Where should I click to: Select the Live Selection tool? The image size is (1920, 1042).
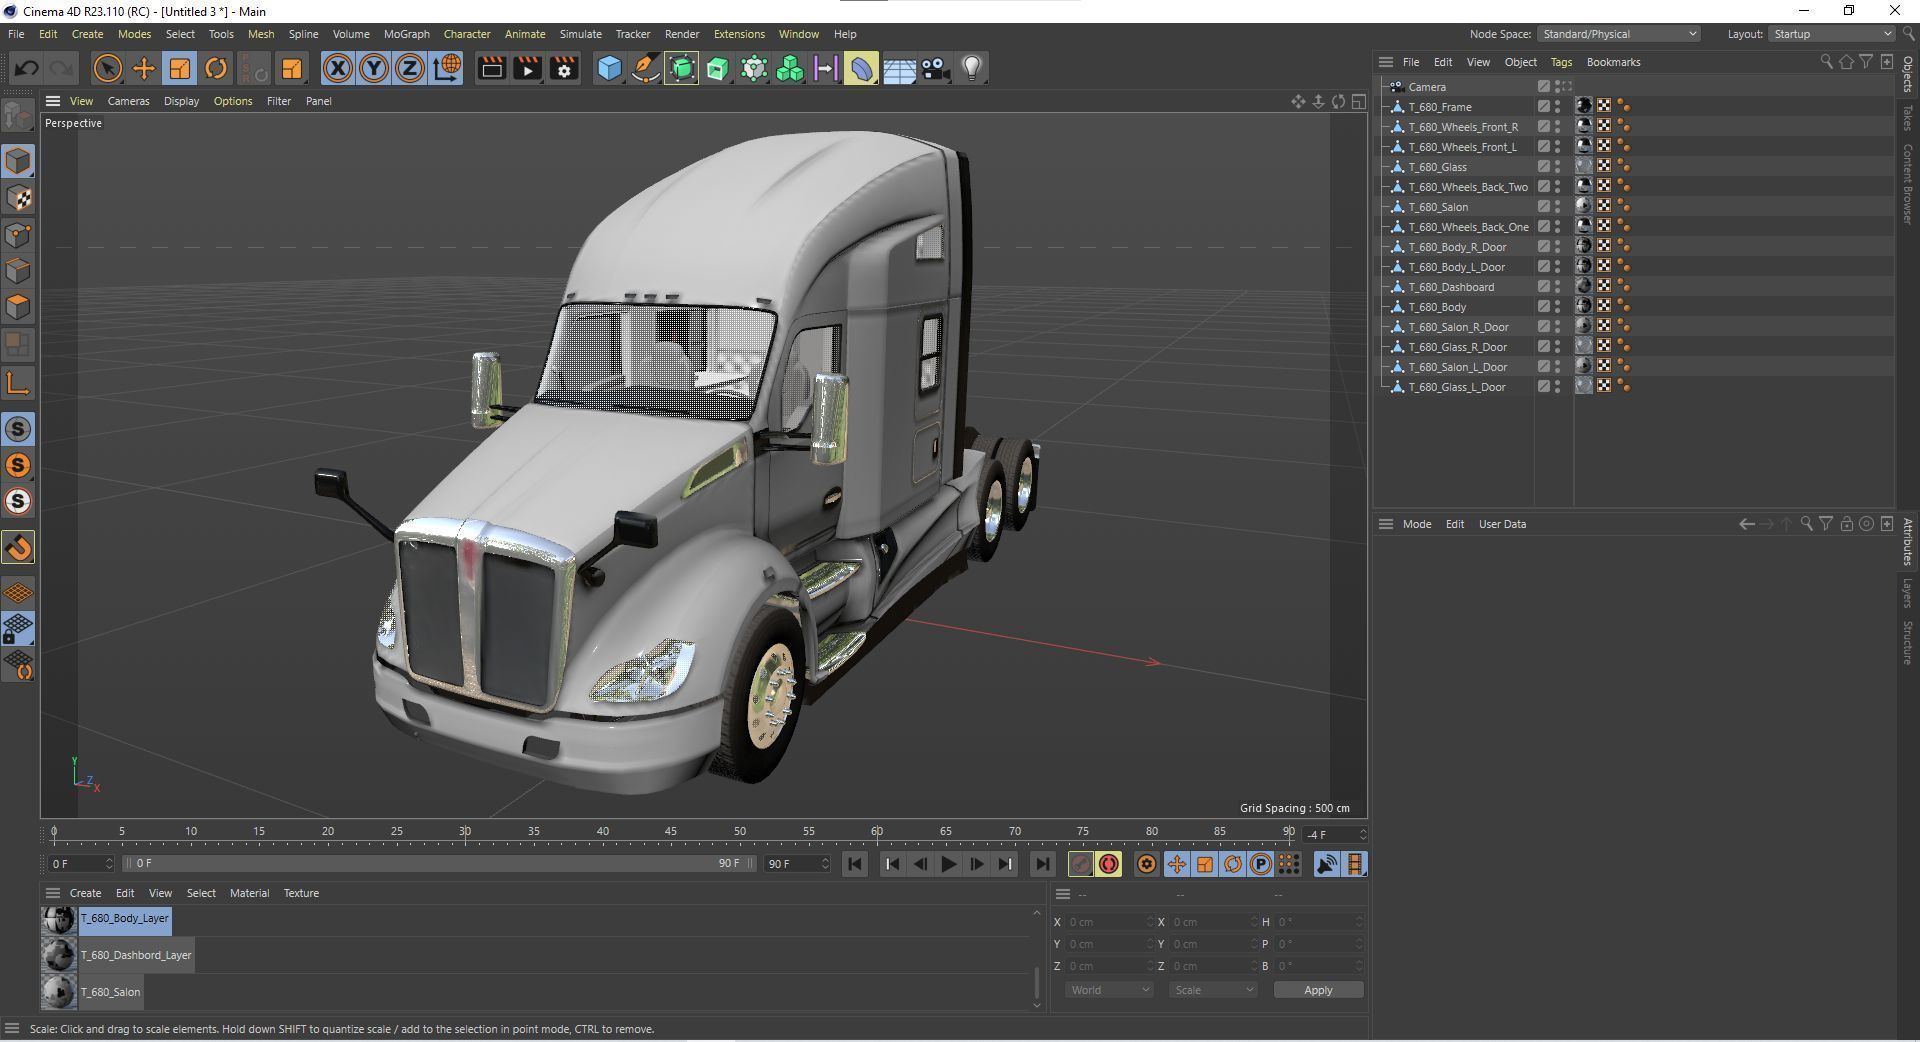point(107,68)
